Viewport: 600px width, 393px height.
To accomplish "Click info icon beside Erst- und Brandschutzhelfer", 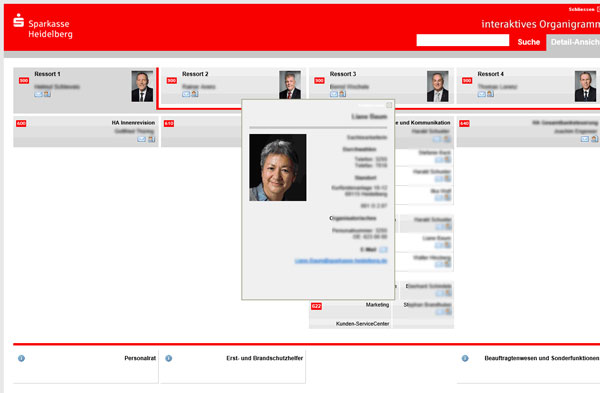I will 169,359.
